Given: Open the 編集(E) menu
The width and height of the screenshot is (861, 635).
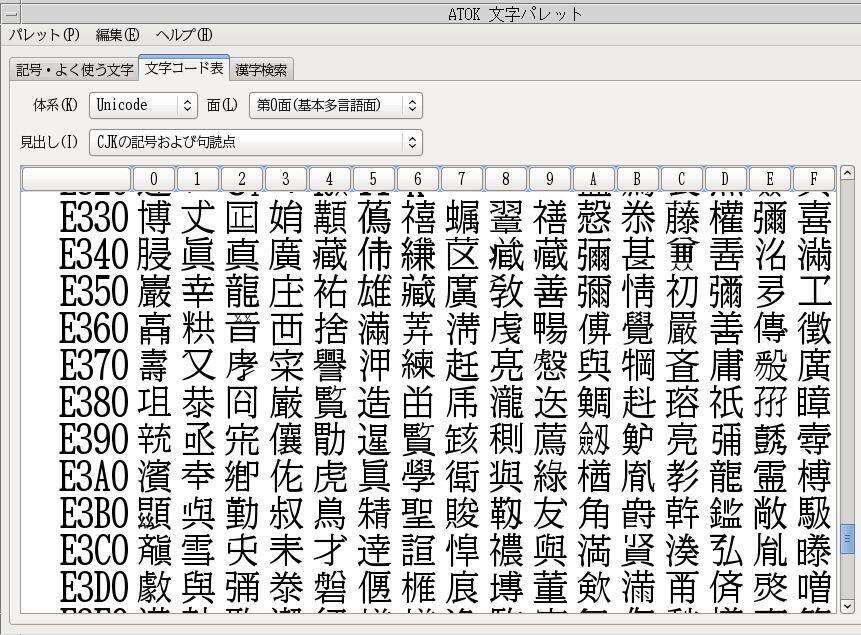Looking at the screenshot, I should pyautogui.click(x=117, y=35).
